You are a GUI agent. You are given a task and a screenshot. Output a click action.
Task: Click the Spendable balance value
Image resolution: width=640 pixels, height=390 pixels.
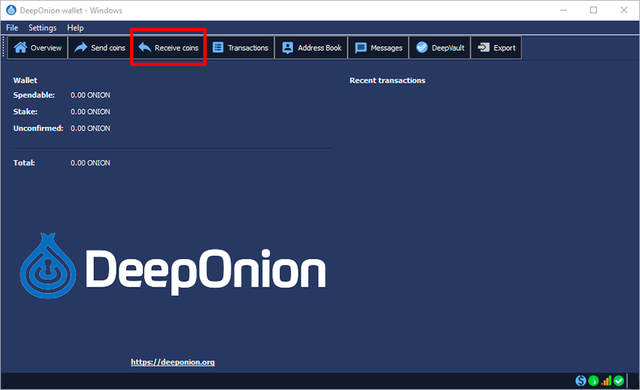coord(90,95)
